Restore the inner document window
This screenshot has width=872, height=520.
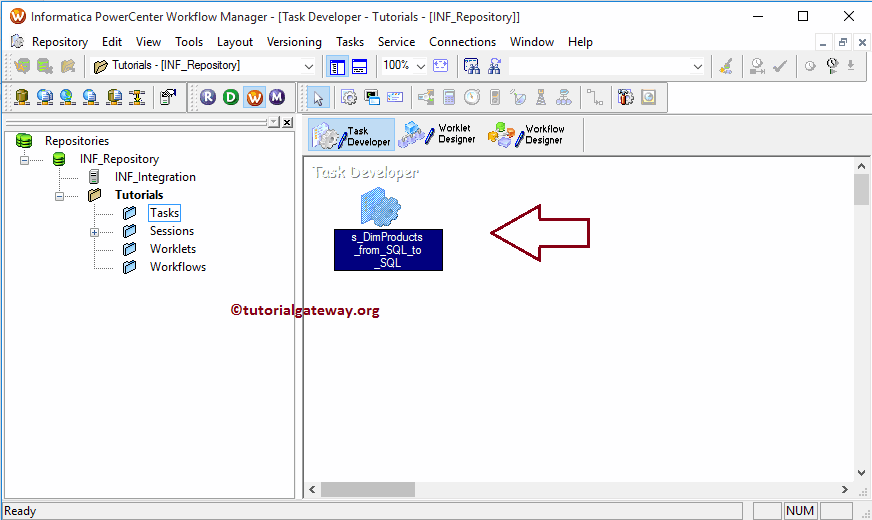[843, 42]
